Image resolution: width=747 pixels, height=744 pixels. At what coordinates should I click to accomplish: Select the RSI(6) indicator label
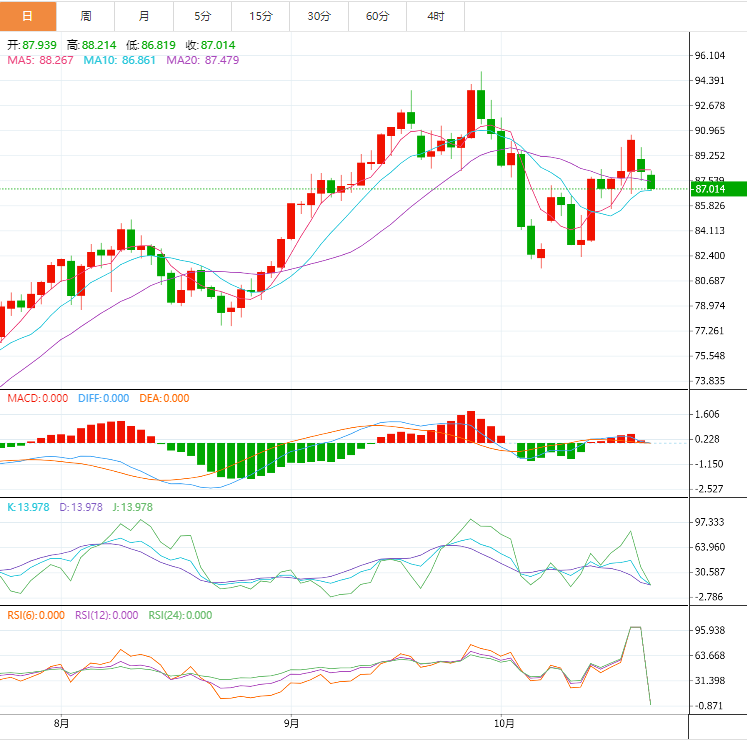(x=36, y=615)
